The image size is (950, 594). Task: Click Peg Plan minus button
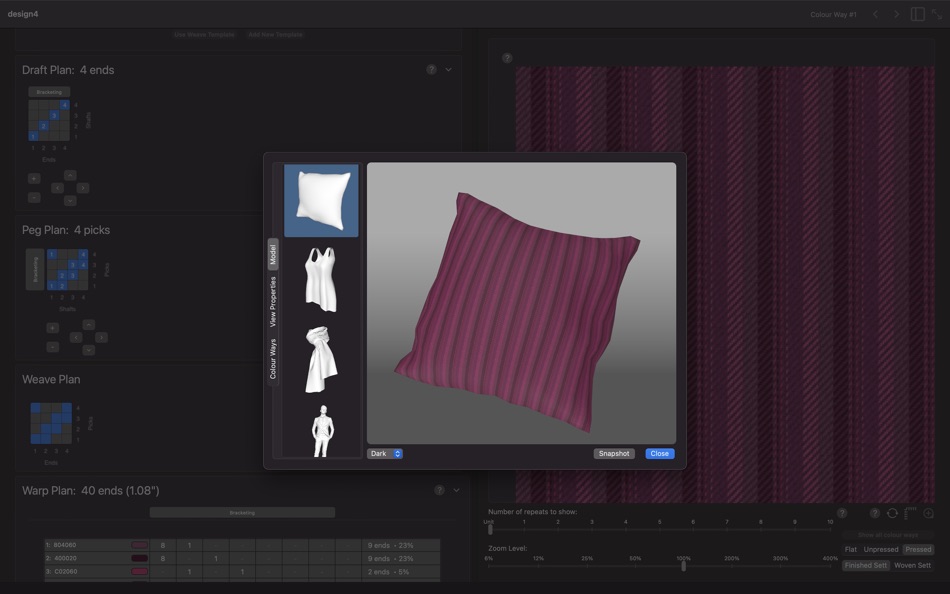click(x=53, y=347)
